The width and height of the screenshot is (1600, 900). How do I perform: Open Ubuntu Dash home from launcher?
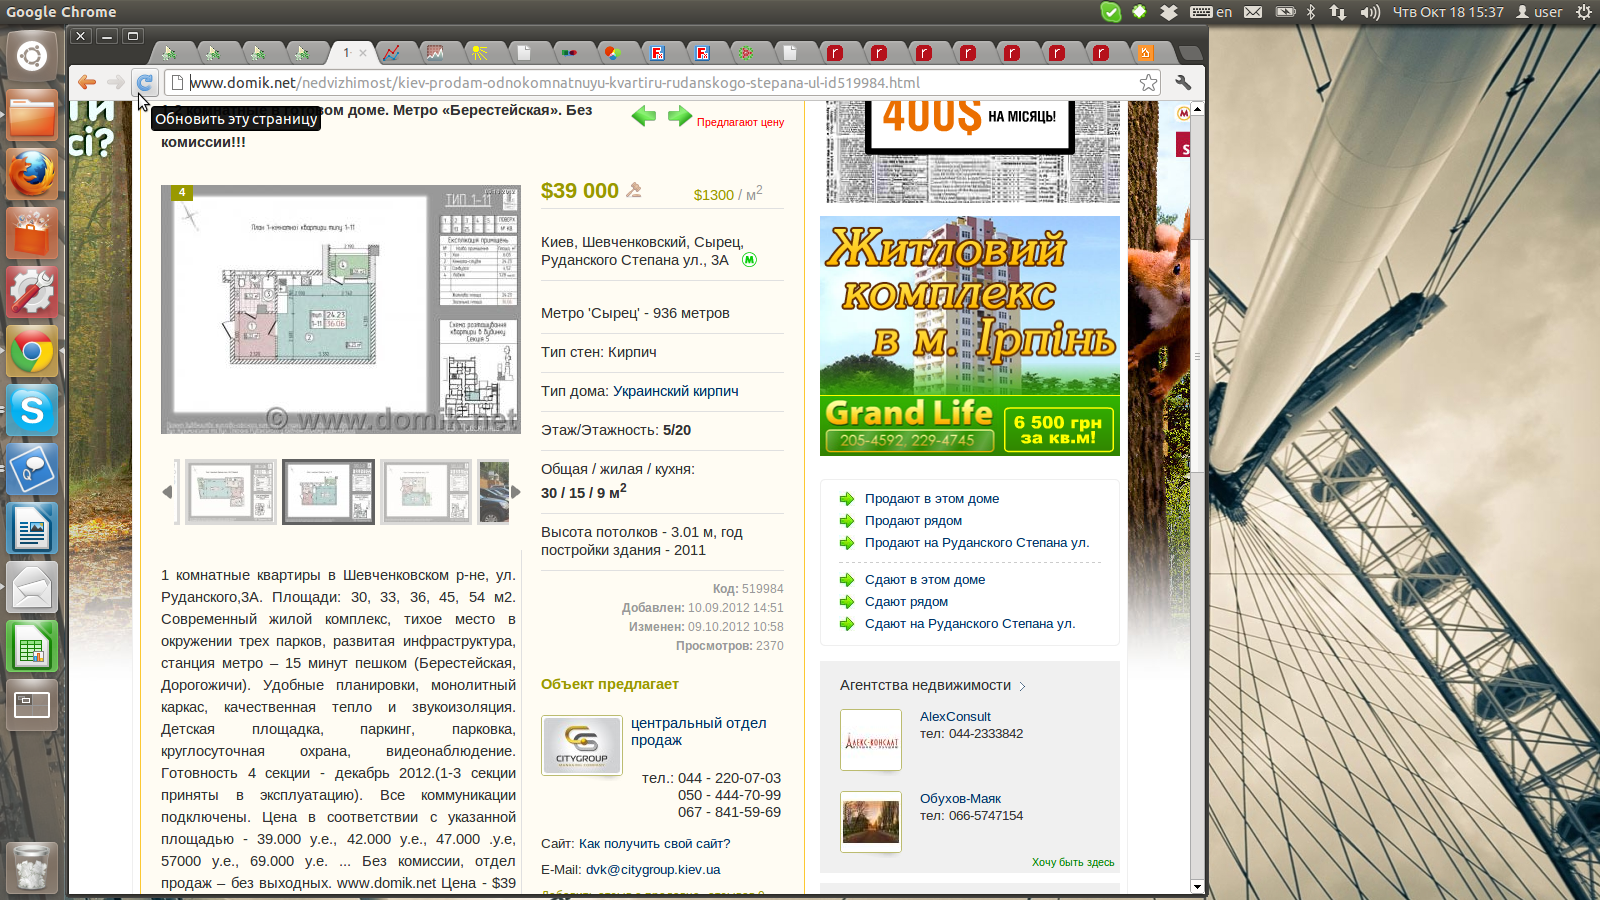point(32,56)
